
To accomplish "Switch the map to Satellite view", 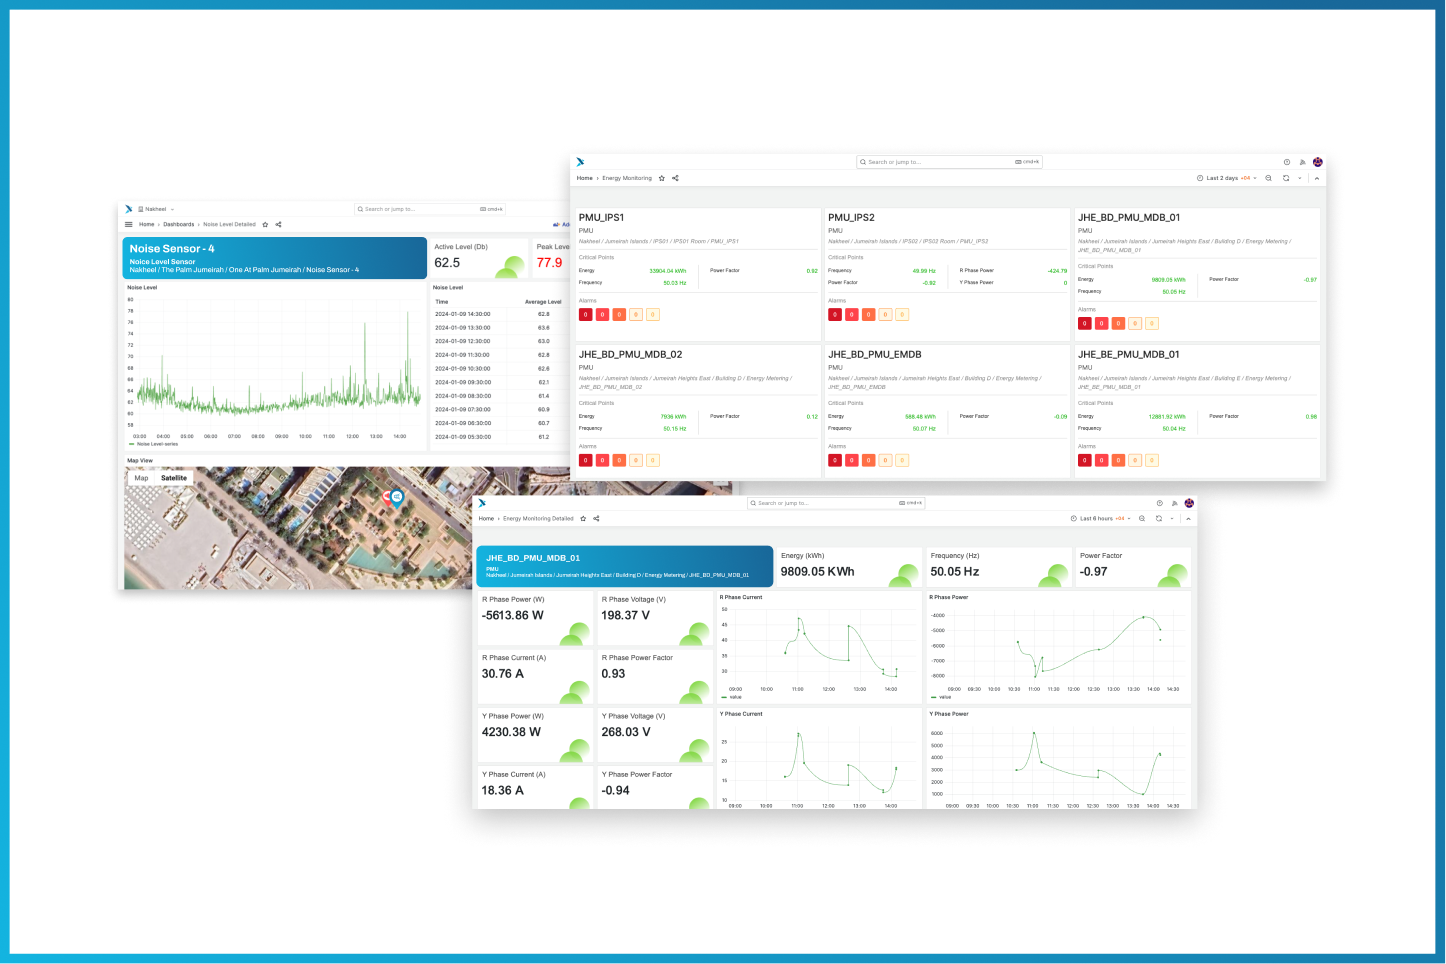I will [x=174, y=478].
